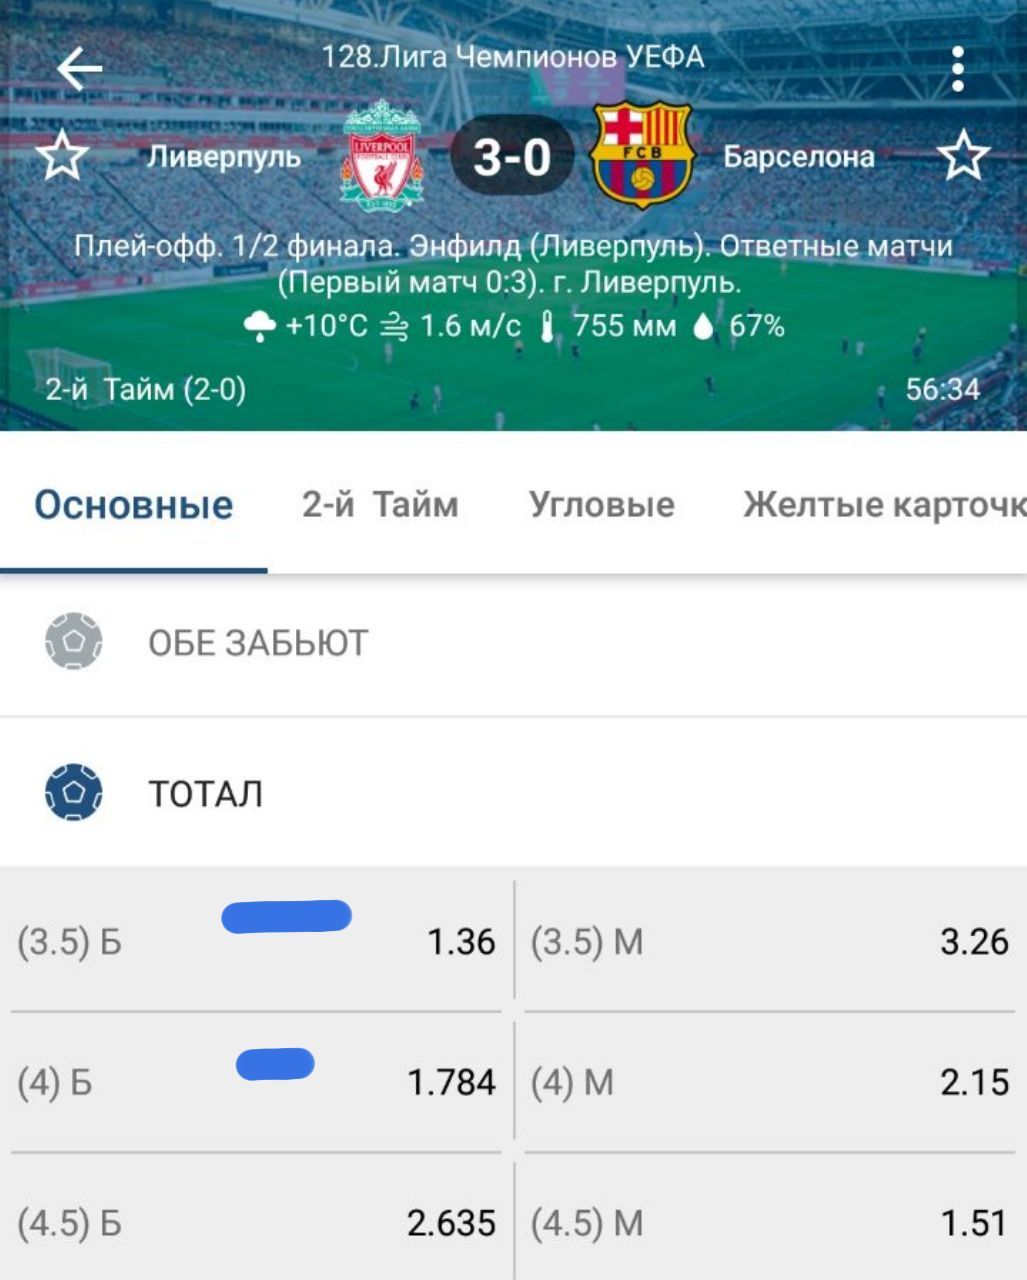Pick (4.5) М at 1.51
This screenshot has height=1280, width=1027.
[769, 1223]
